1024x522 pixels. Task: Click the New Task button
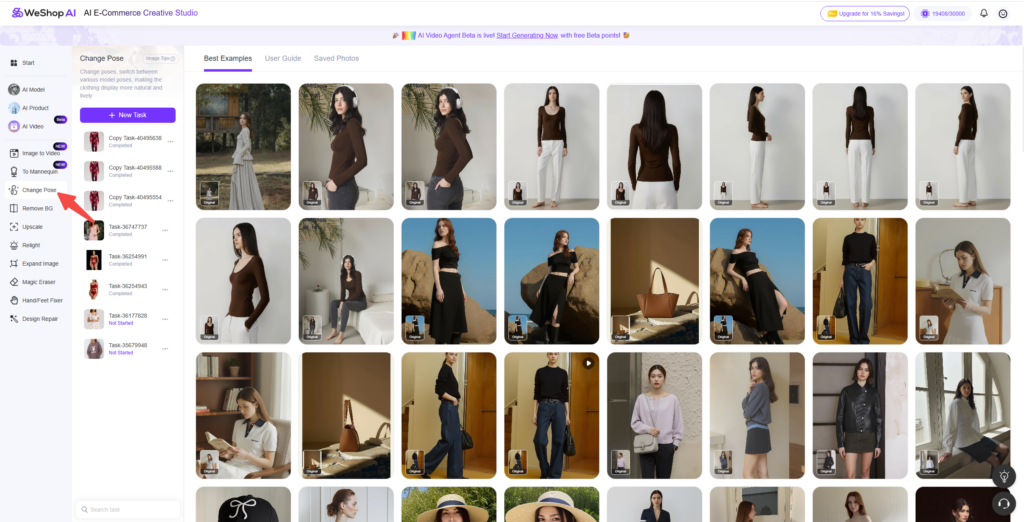(127, 115)
